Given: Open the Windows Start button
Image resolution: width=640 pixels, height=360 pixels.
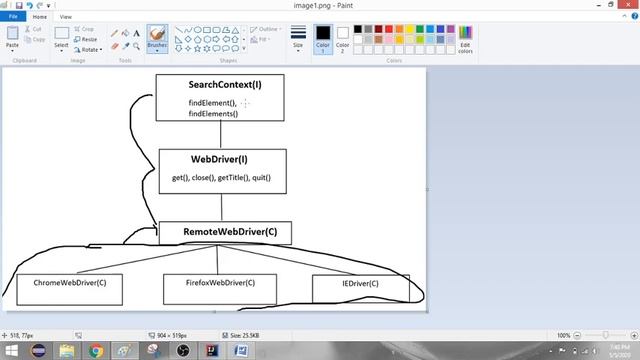Looking at the screenshot, I should tap(11, 351).
